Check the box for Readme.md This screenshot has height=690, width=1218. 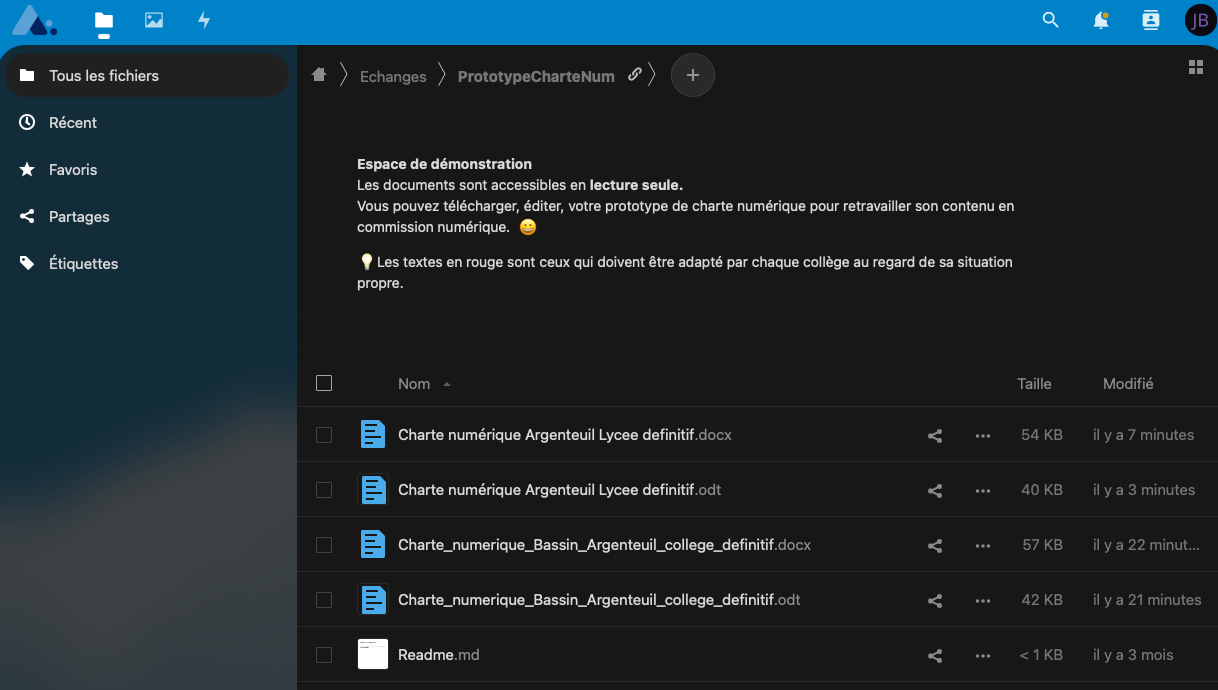tap(324, 655)
